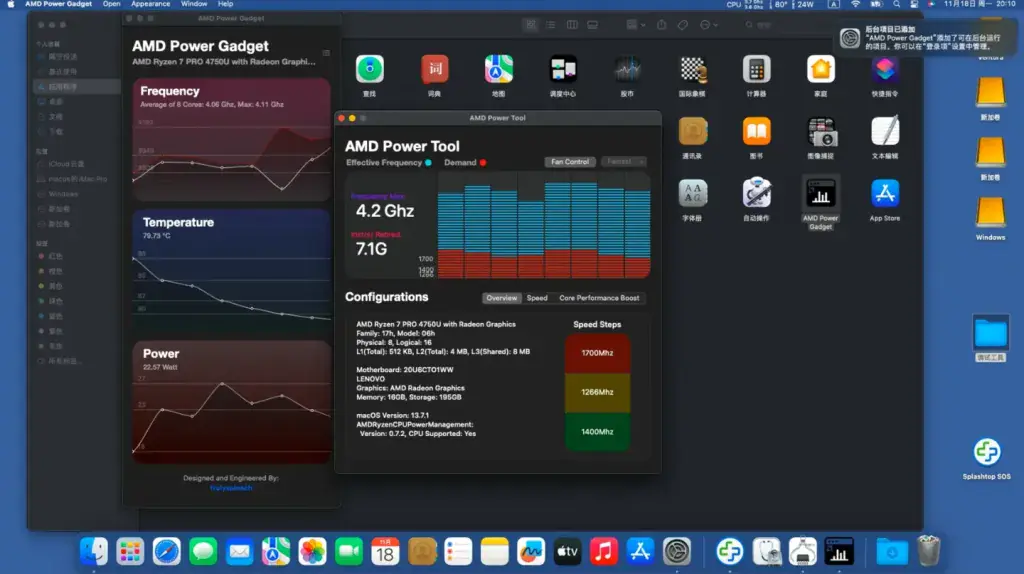Screen dimensions: 1024x574
Task: Click AMD Power Gadget icon in the Dock
Action: point(839,552)
